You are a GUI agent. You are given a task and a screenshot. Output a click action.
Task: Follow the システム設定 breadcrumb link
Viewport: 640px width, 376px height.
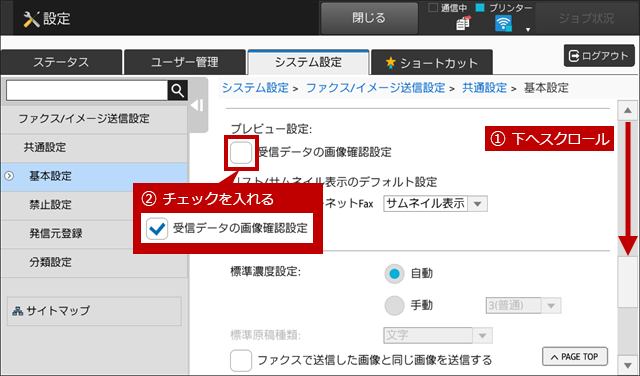[x=255, y=88]
